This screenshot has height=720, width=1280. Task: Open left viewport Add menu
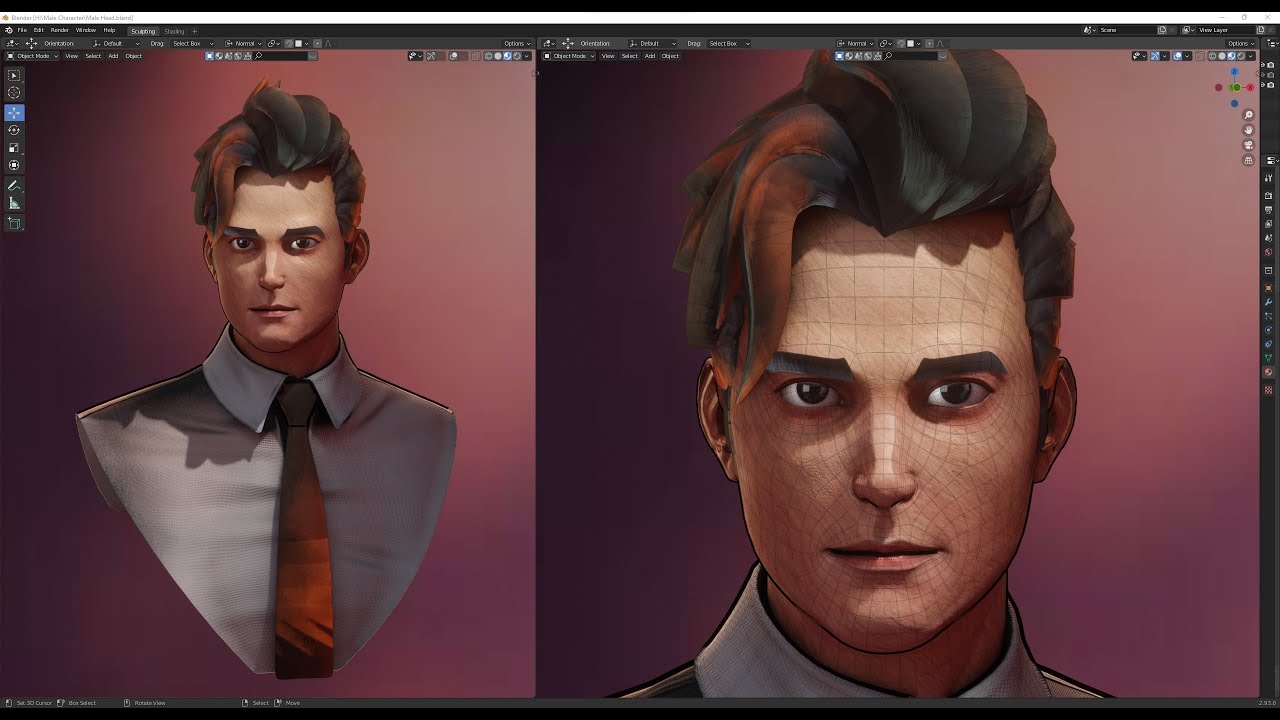[113, 56]
